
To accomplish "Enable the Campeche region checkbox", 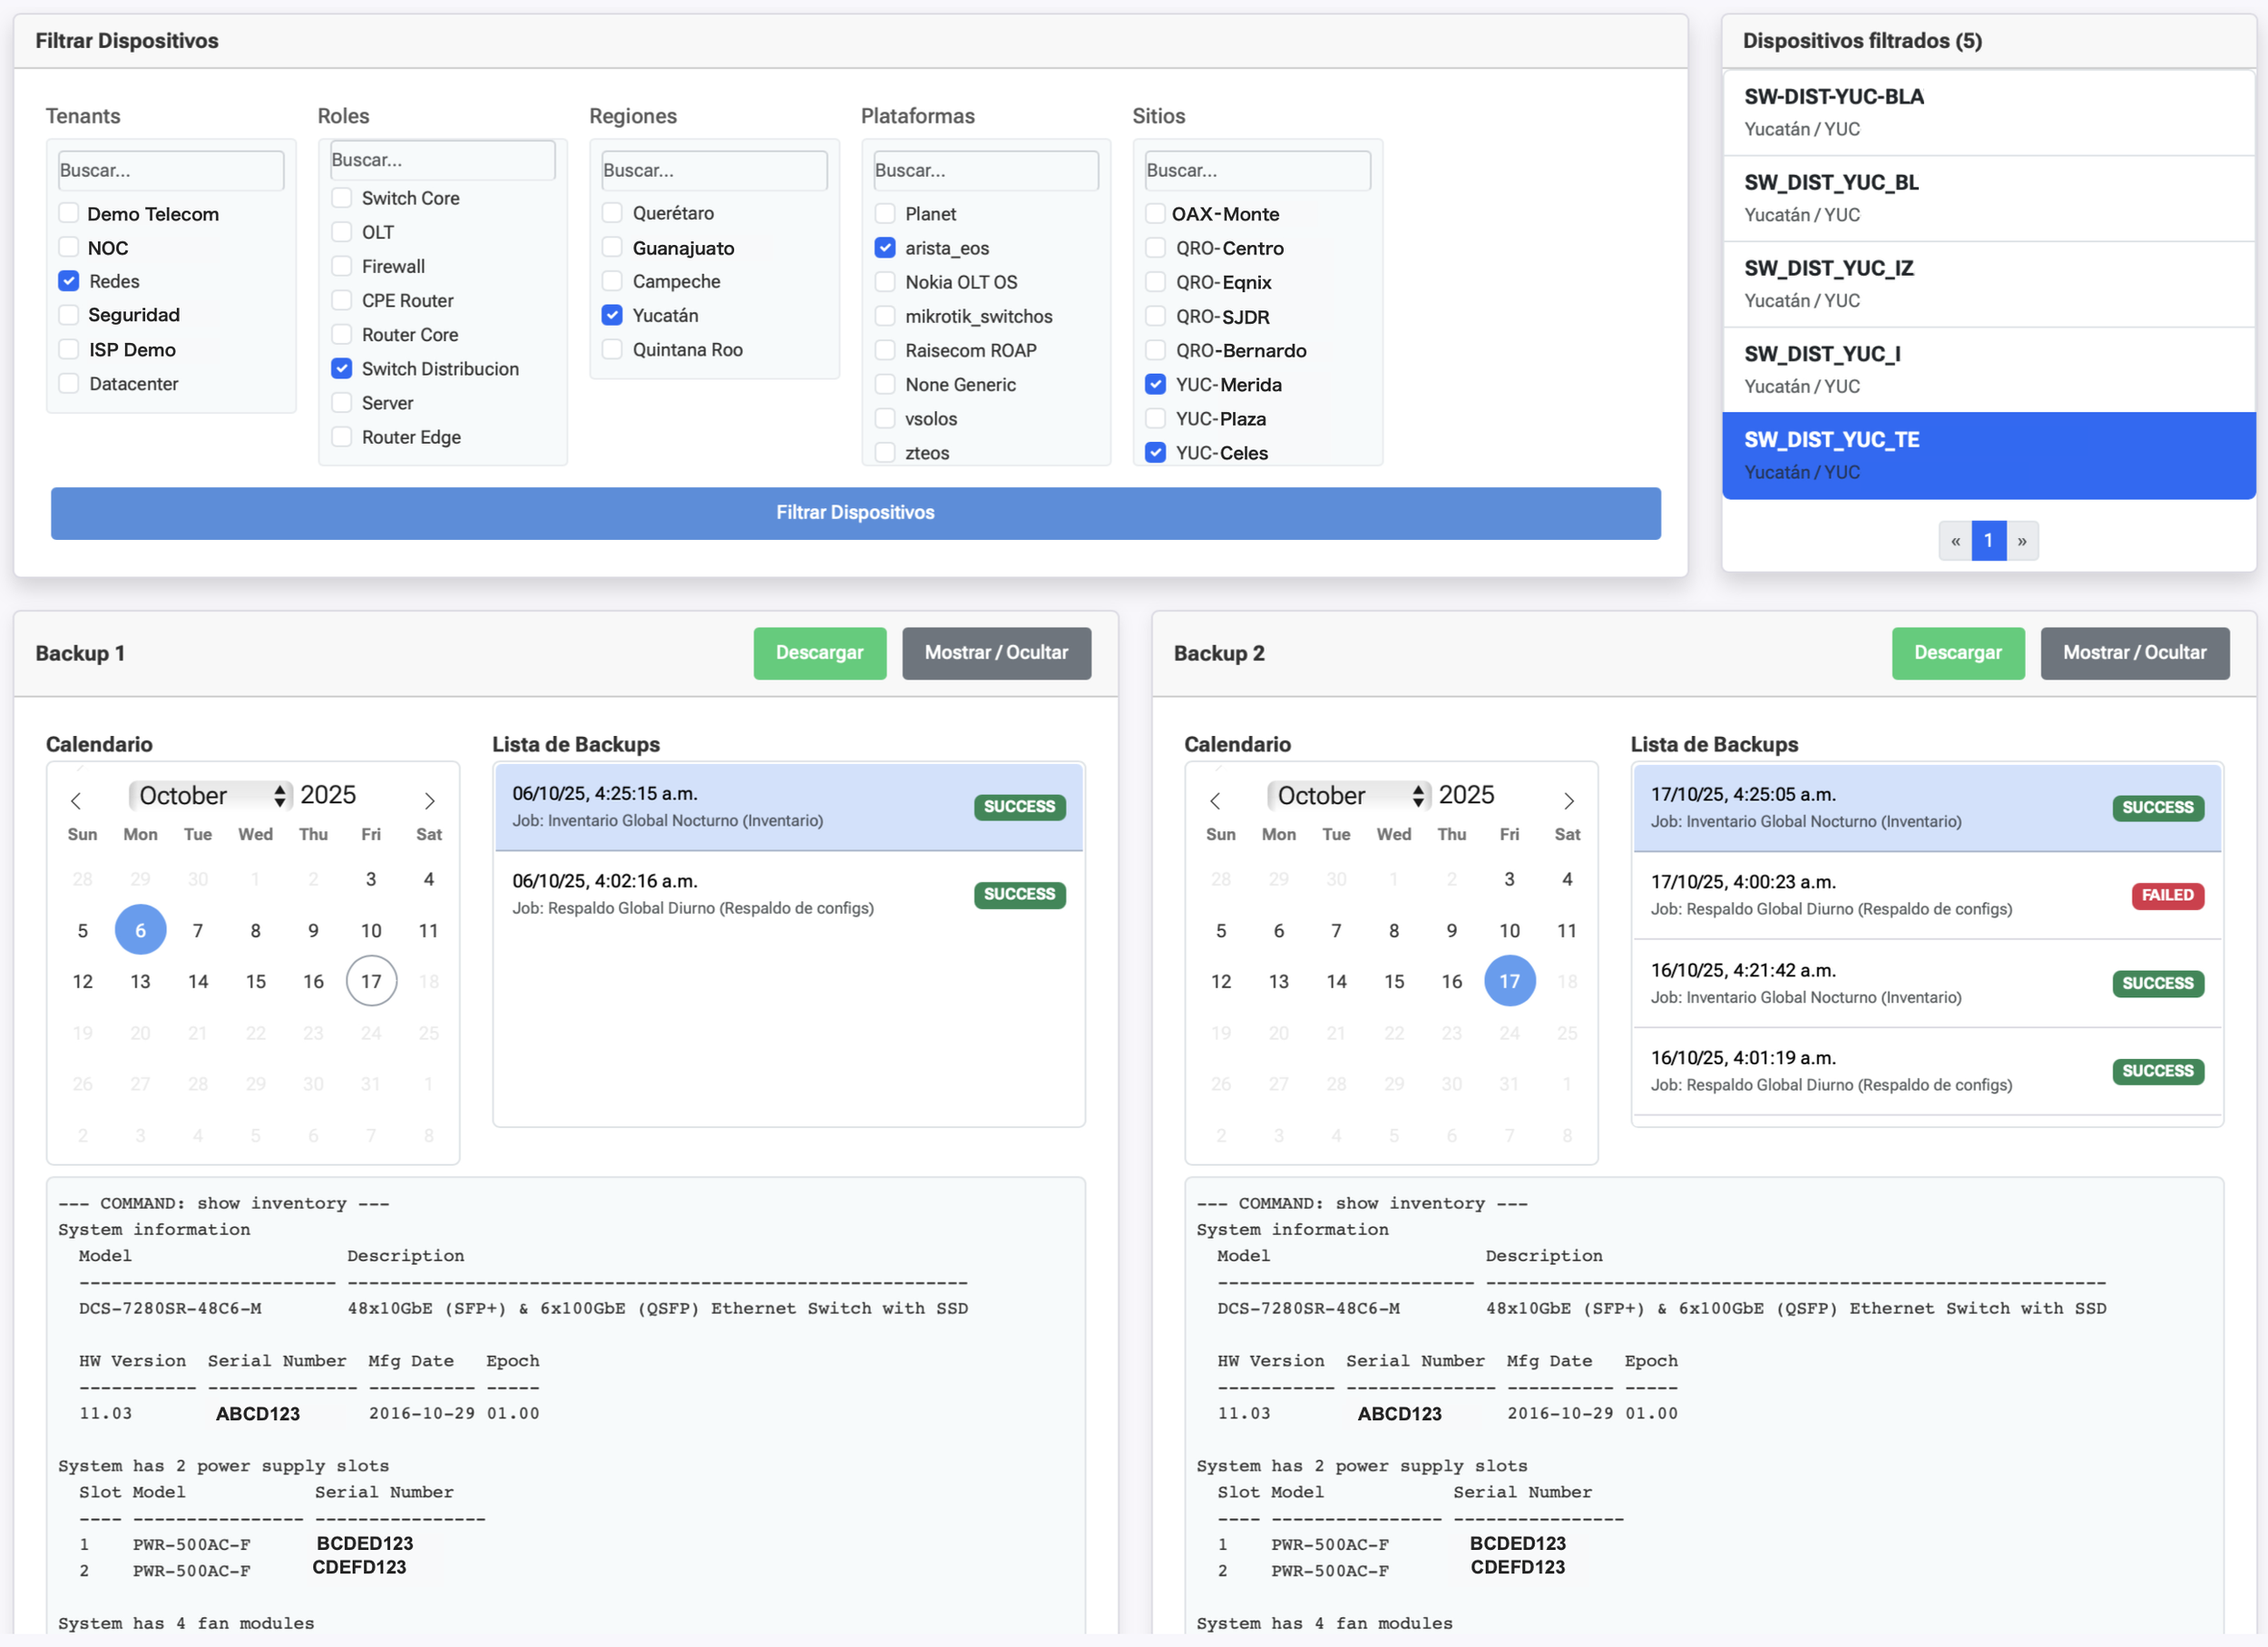I will coord(612,281).
